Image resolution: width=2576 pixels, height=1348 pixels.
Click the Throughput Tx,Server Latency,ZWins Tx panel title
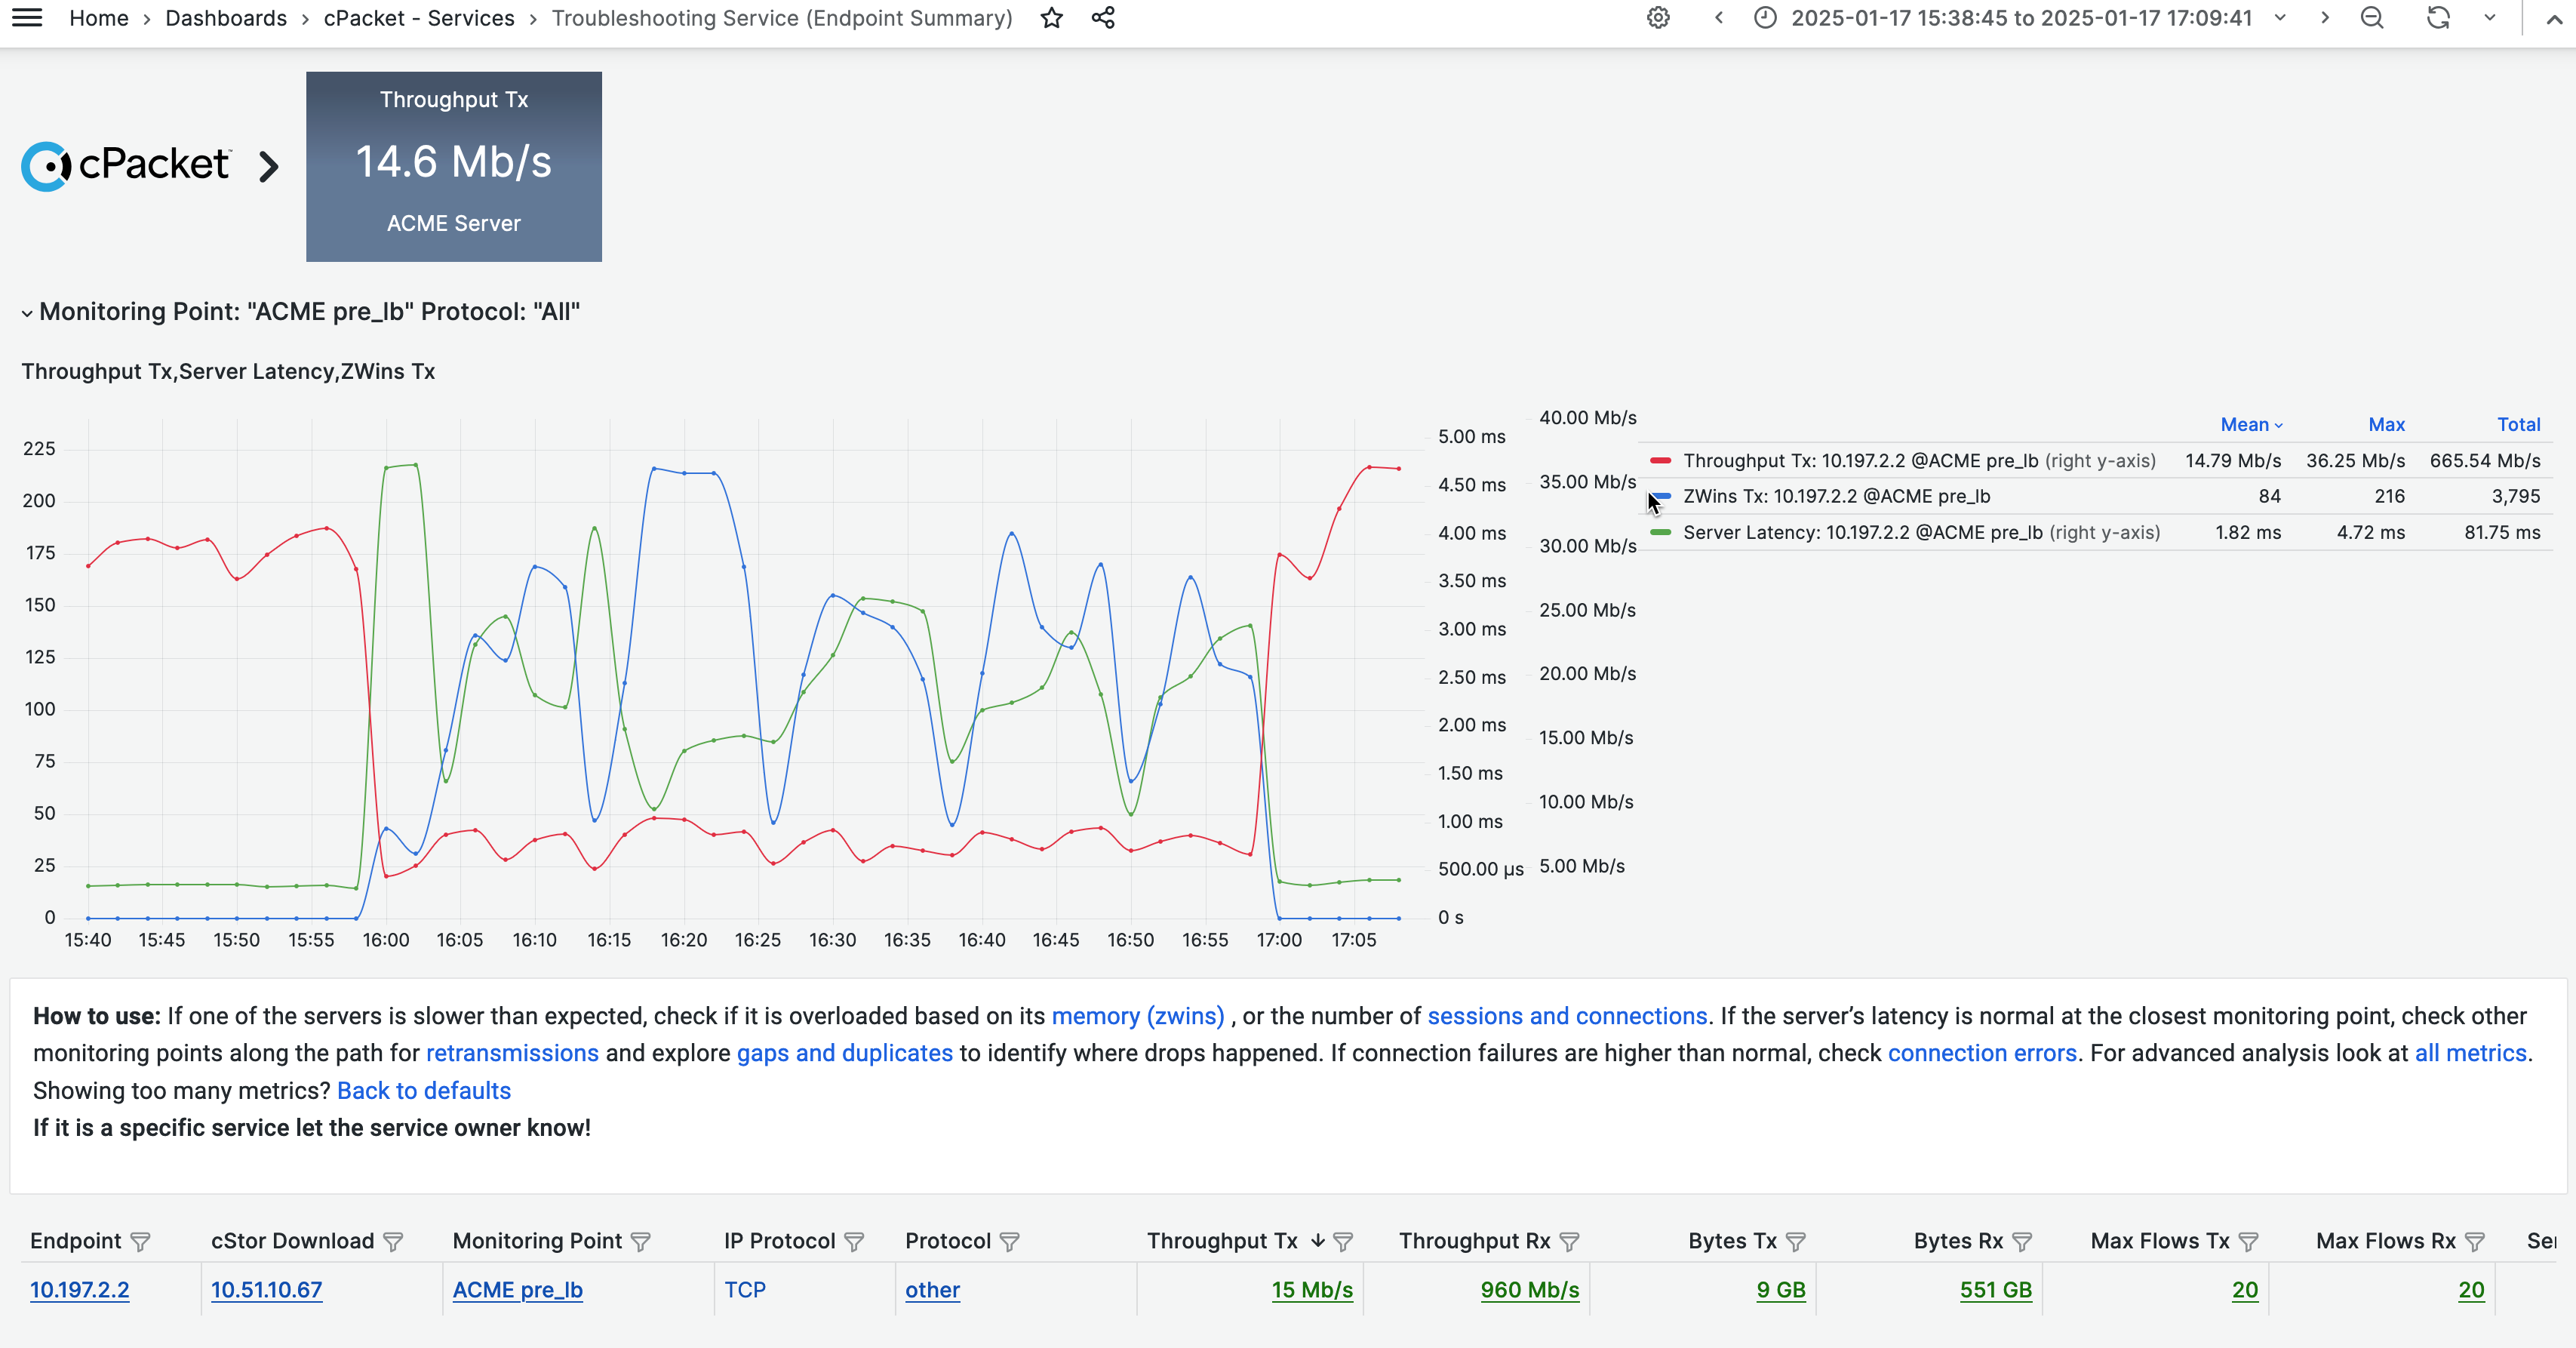click(228, 372)
